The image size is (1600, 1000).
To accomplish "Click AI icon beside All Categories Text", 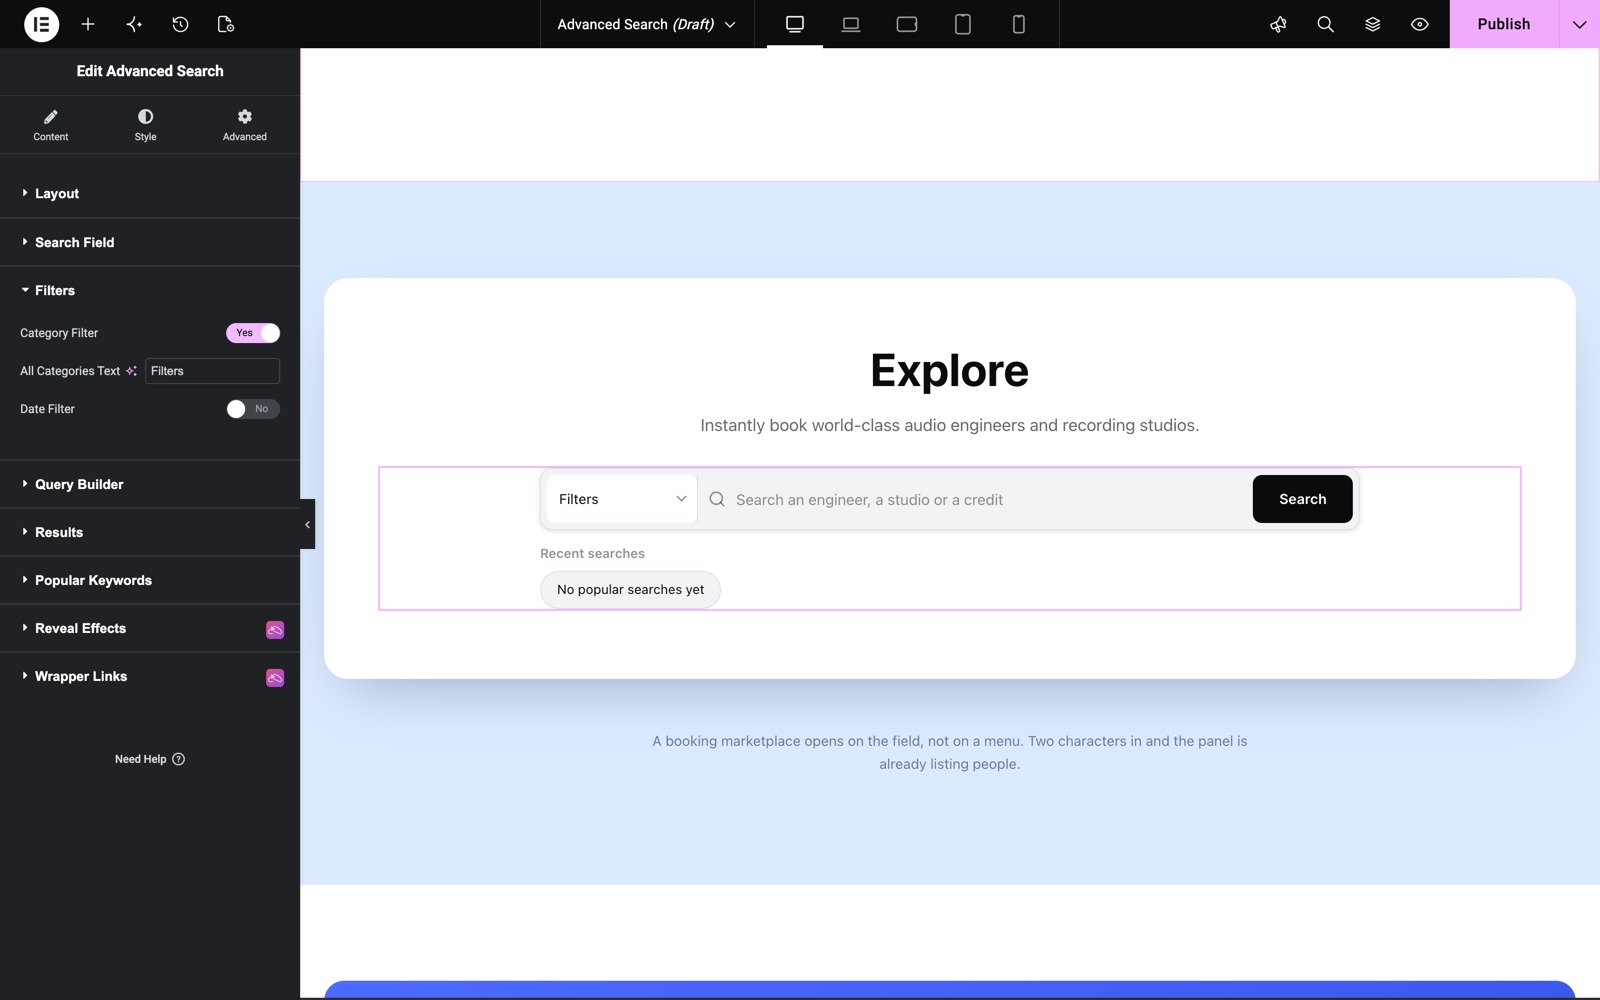I will coord(131,371).
